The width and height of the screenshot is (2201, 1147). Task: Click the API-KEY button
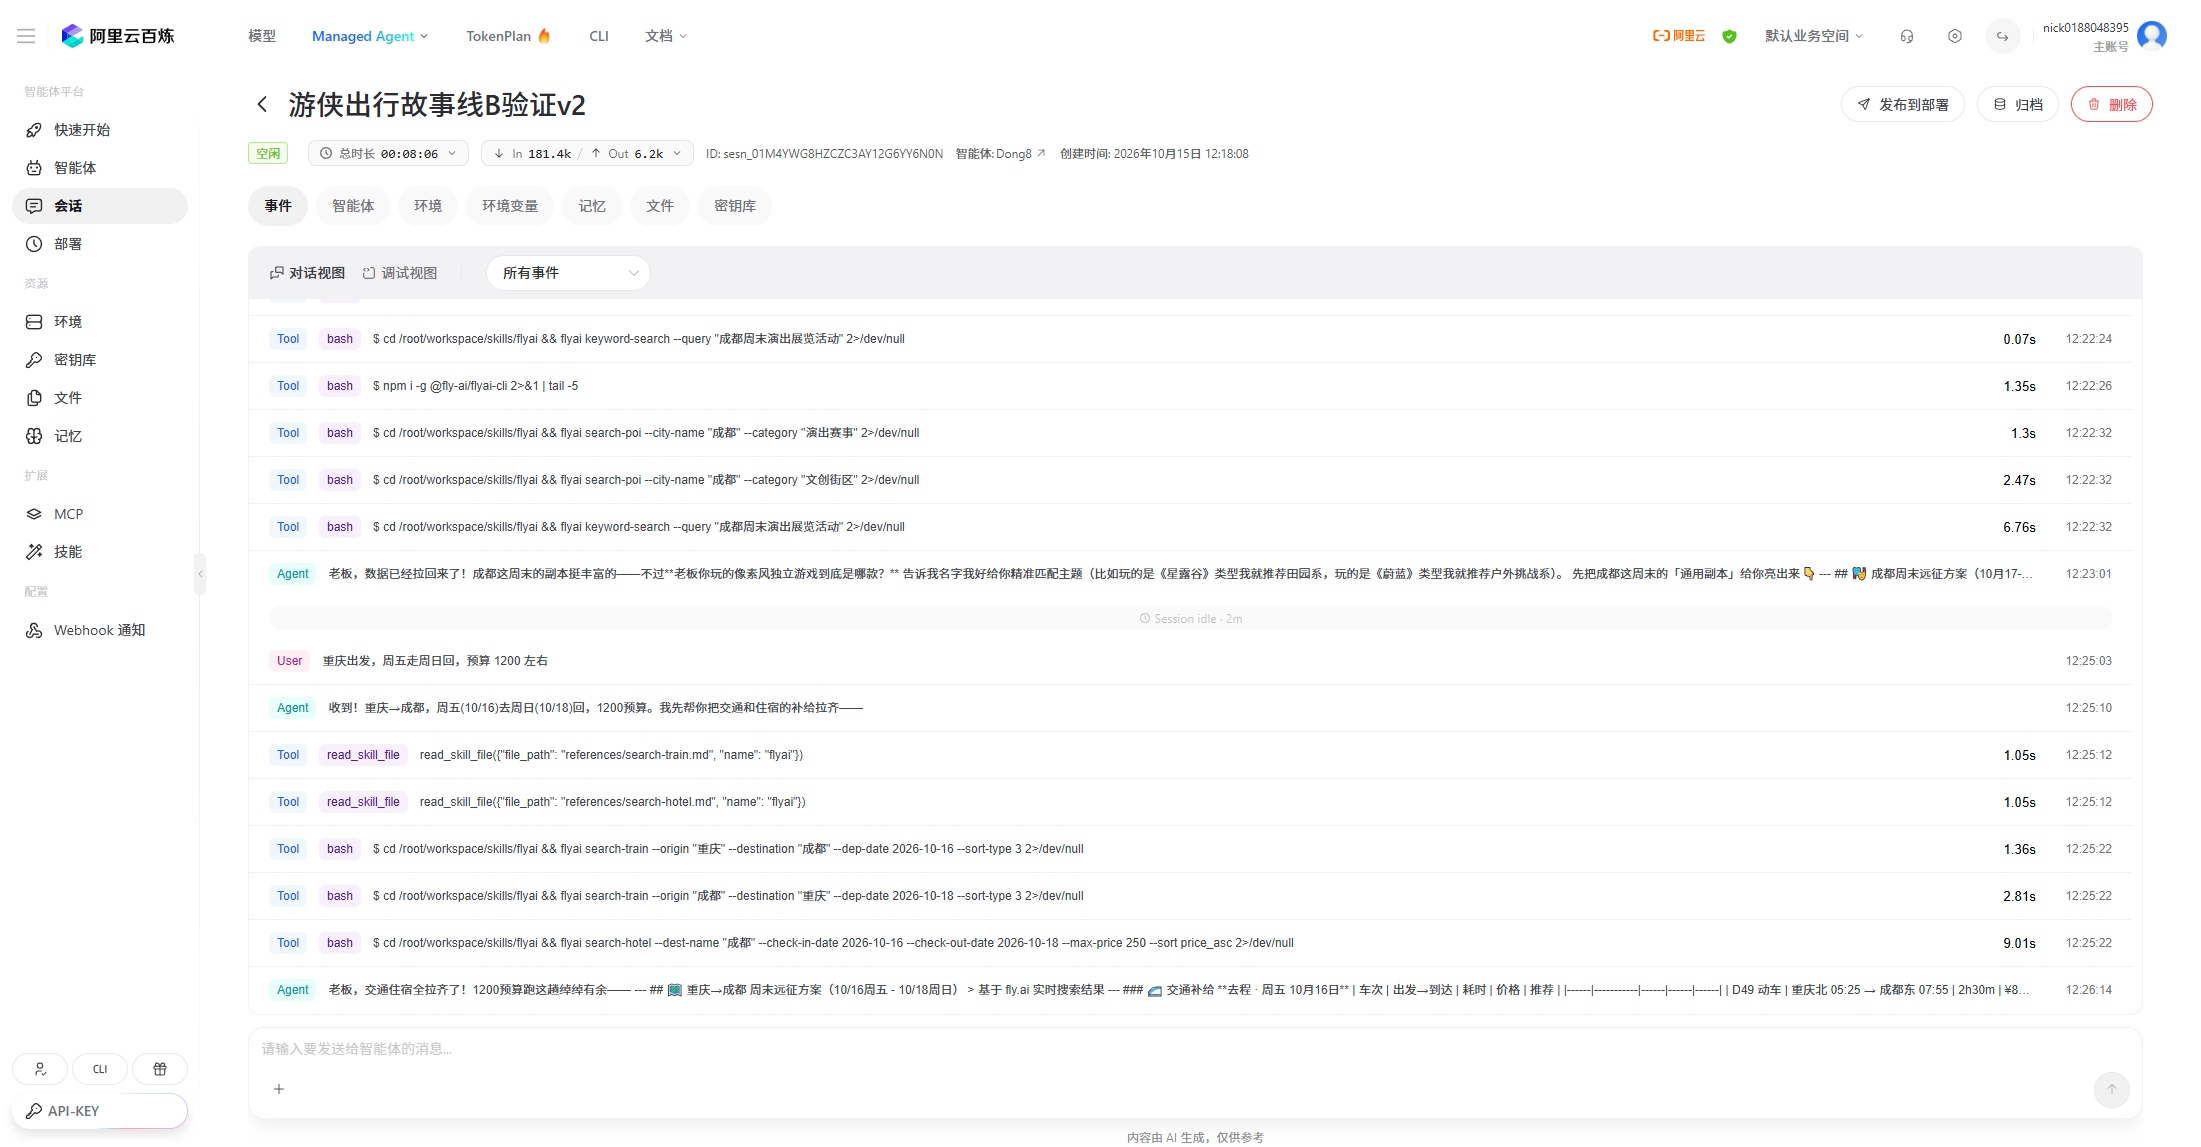click(100, 1111)
